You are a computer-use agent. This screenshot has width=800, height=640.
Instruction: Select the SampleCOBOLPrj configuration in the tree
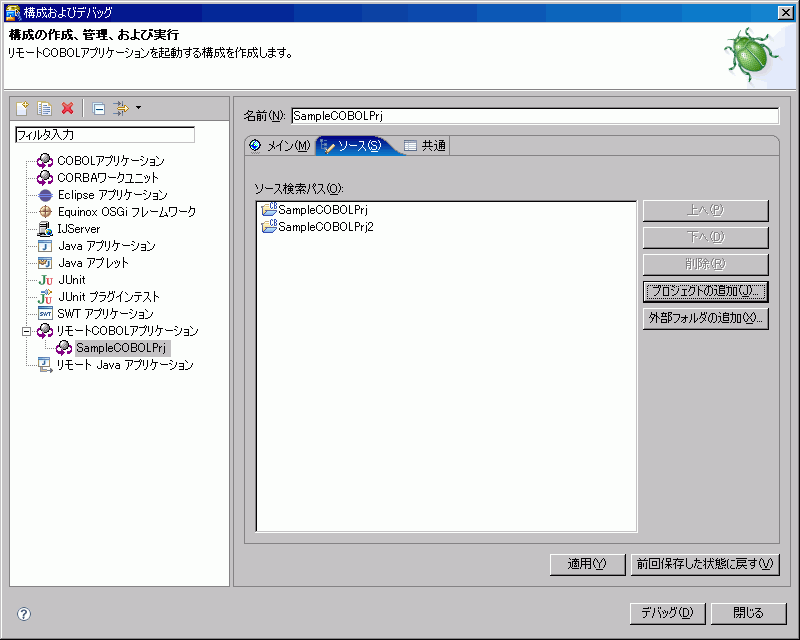(121, 348)
